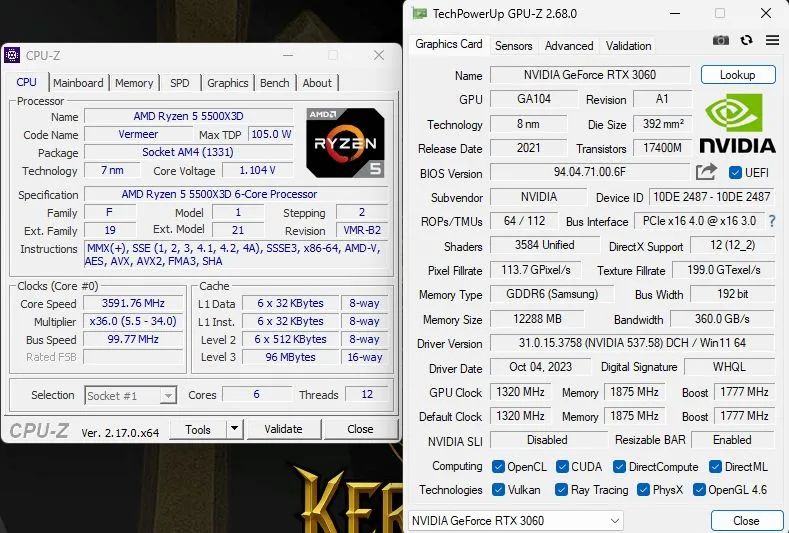Open the Graphics tab in CPU-Z
789x533 pixels.
(228, 83)
